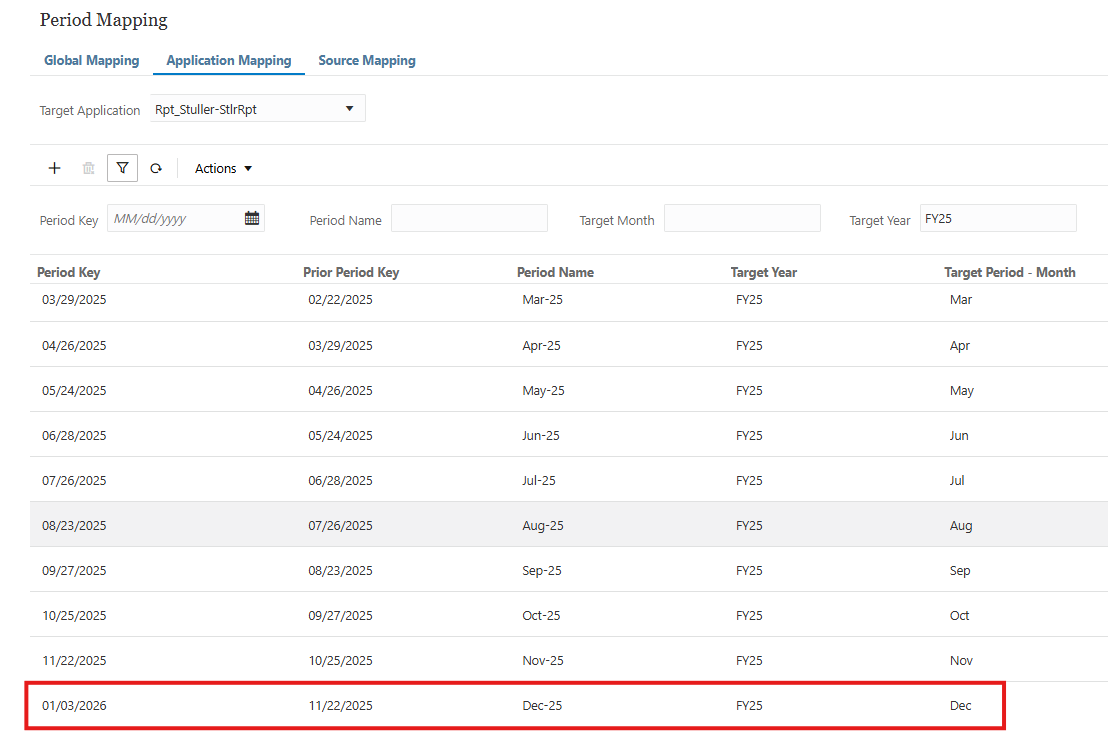Viewport: 1108px width, 736px height.
Task: Click the Target Year FY25 cell for Aug-25
Action: (749, 526)
